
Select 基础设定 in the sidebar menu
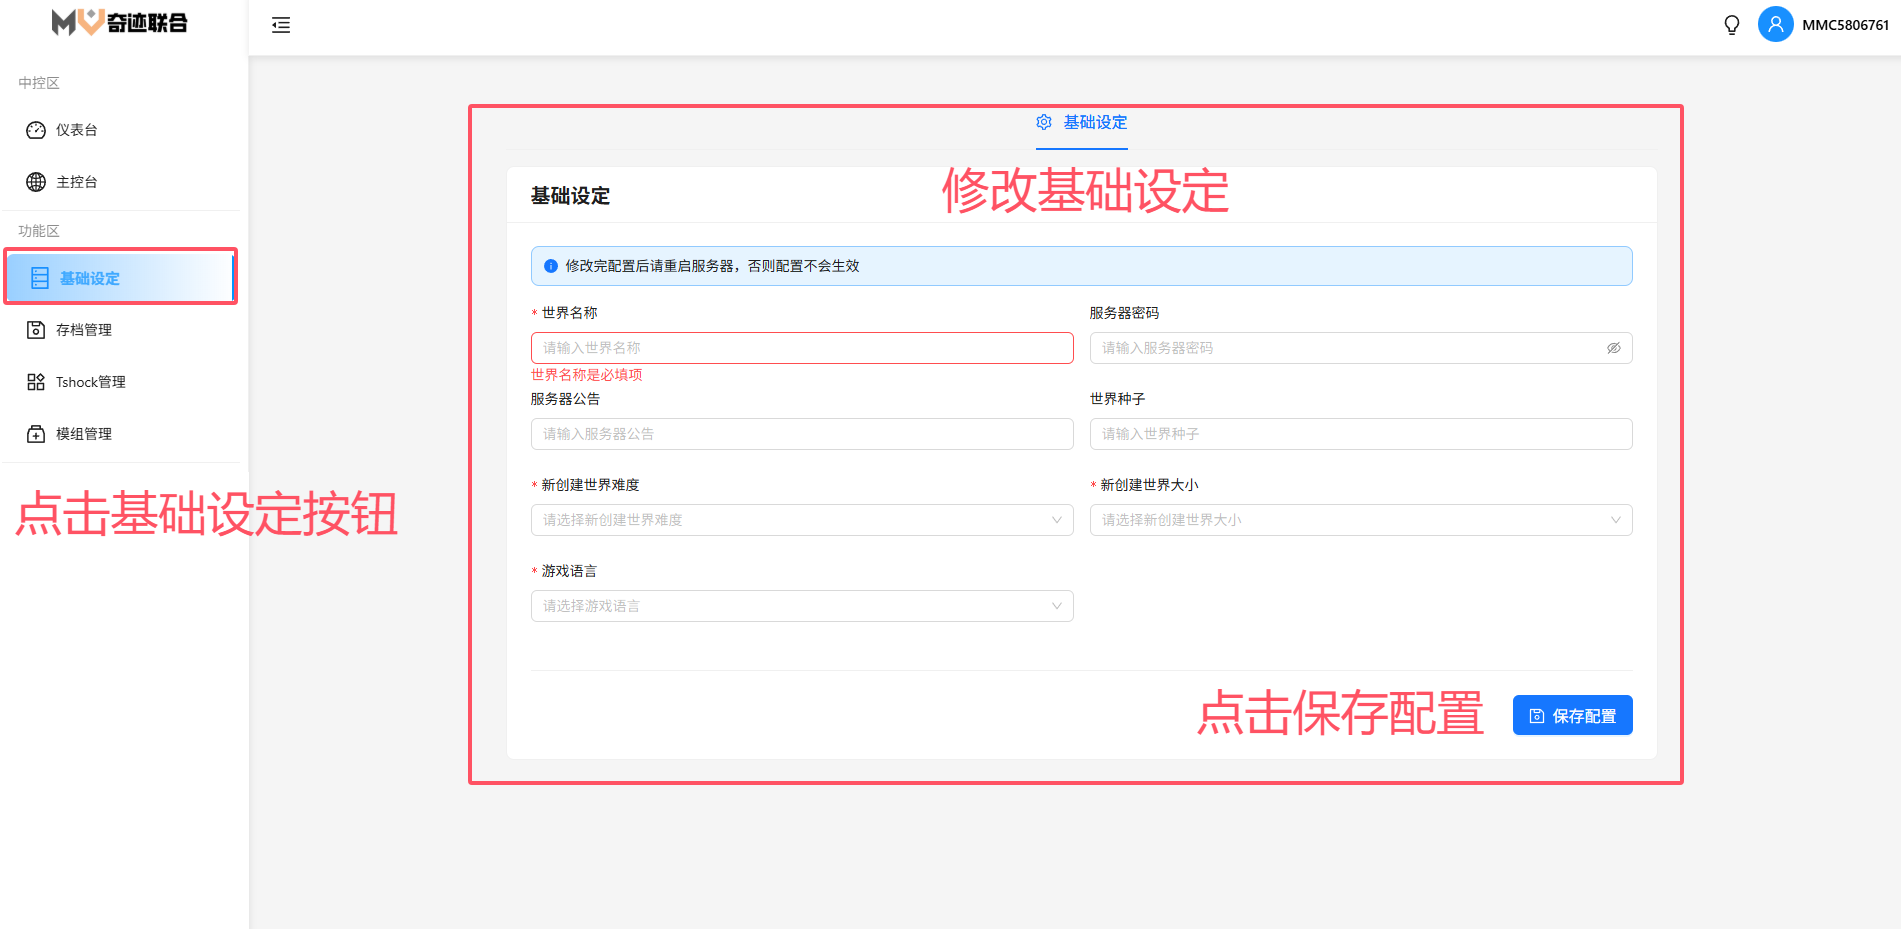[x=90, y=278]
